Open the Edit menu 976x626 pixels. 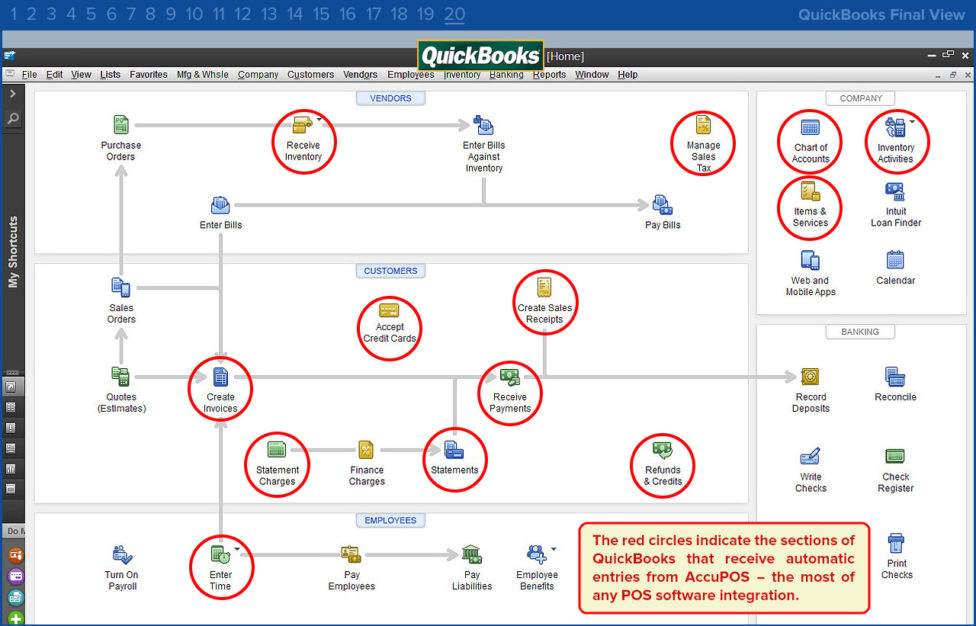pyautogui.click(x=54, y=75)
